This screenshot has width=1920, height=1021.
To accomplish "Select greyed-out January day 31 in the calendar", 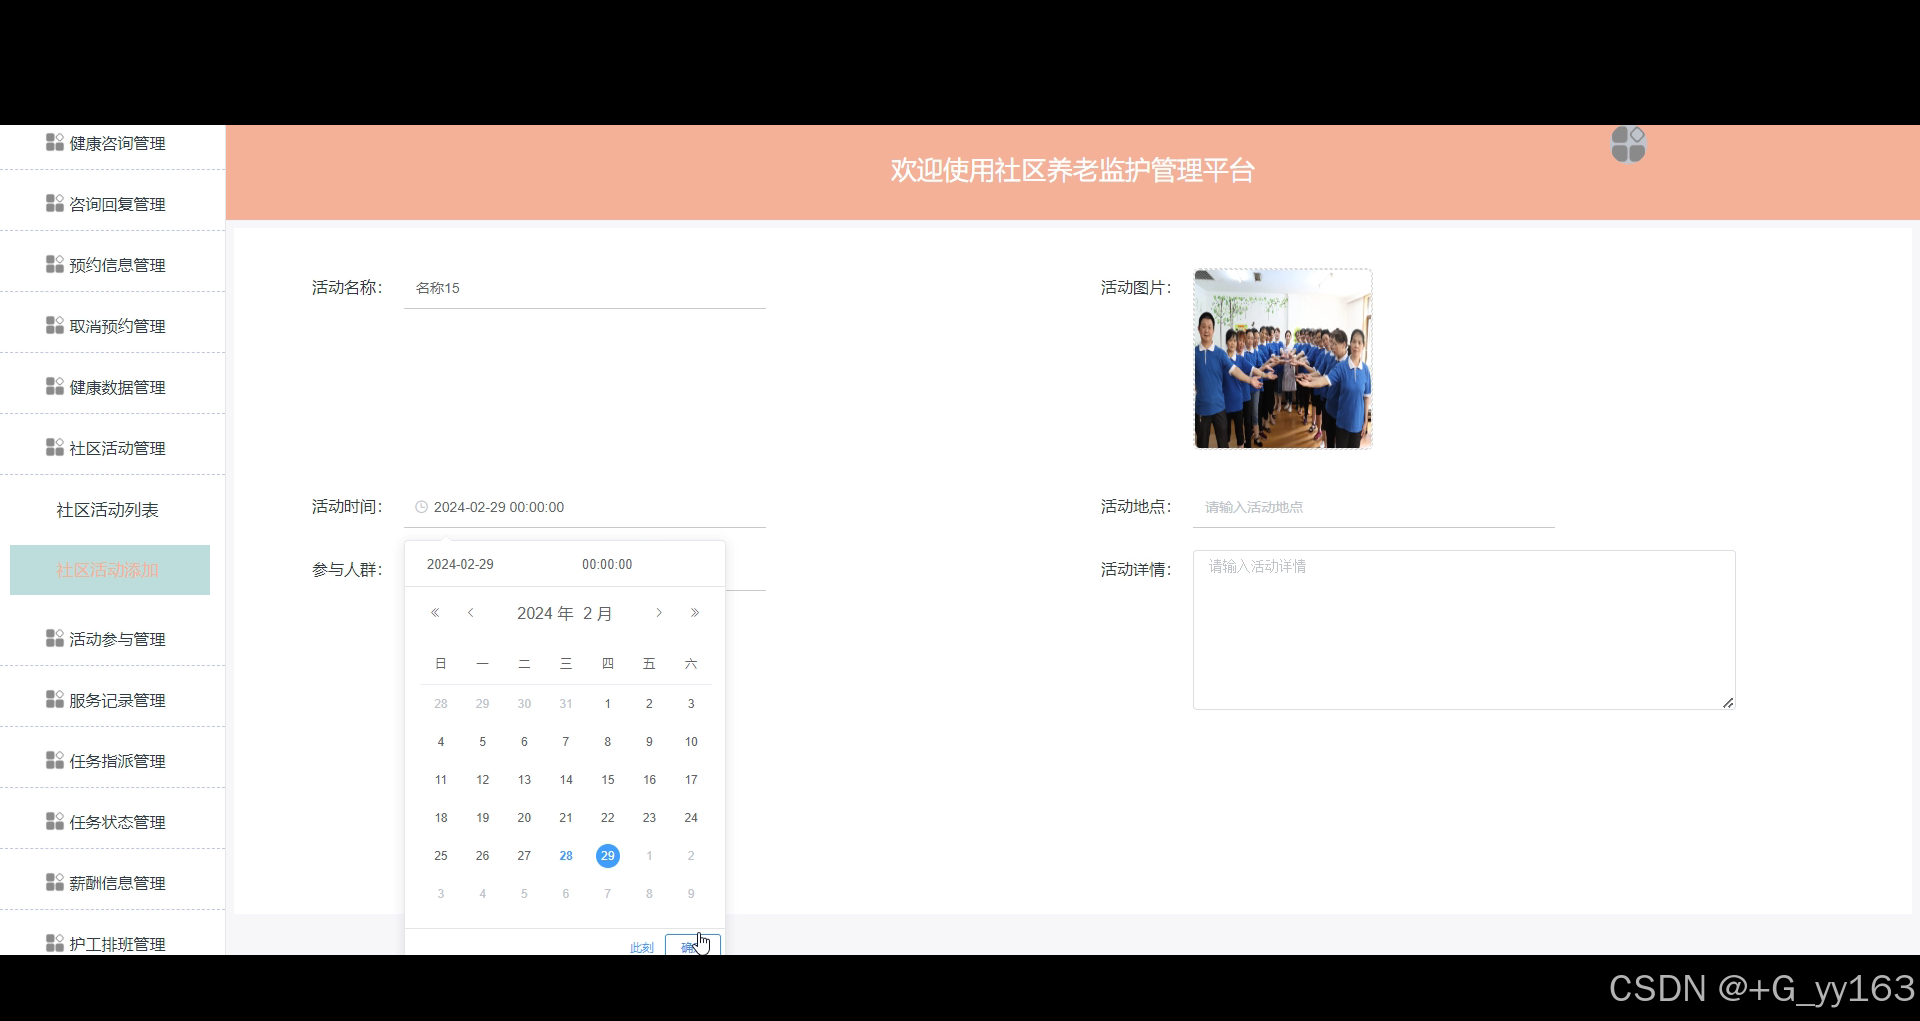I will point(566,704).
